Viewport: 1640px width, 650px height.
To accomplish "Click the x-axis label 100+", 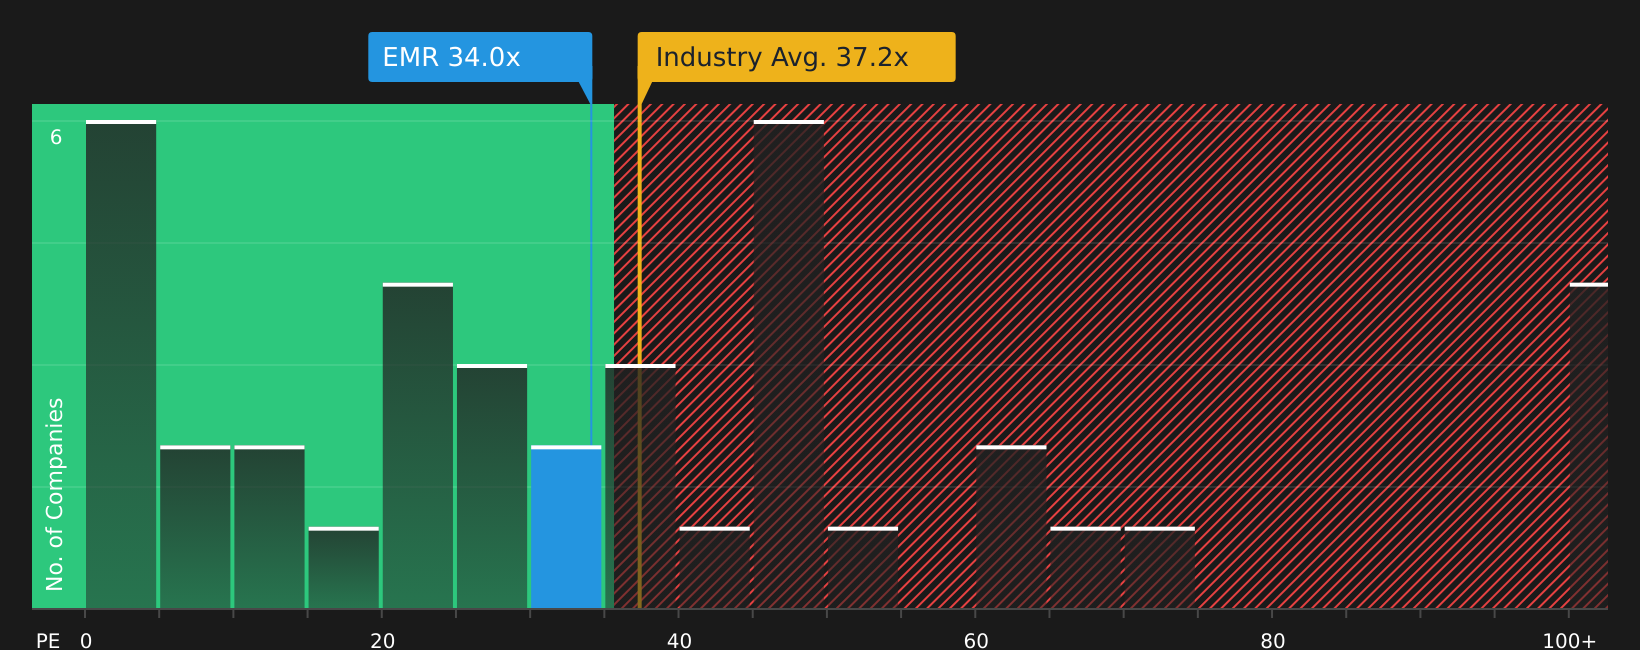I will [x=1569, y=641].
